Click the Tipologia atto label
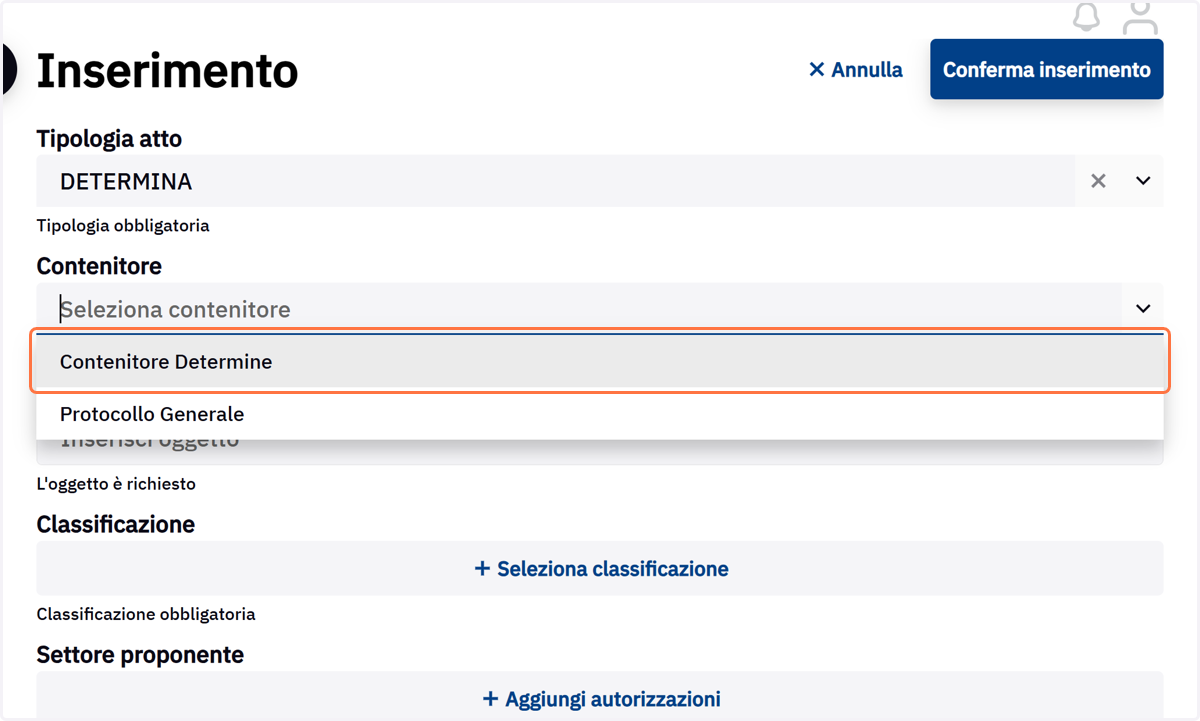This screenshot has width=1200, height=721. pyautogui.click(x=109, y=139)
